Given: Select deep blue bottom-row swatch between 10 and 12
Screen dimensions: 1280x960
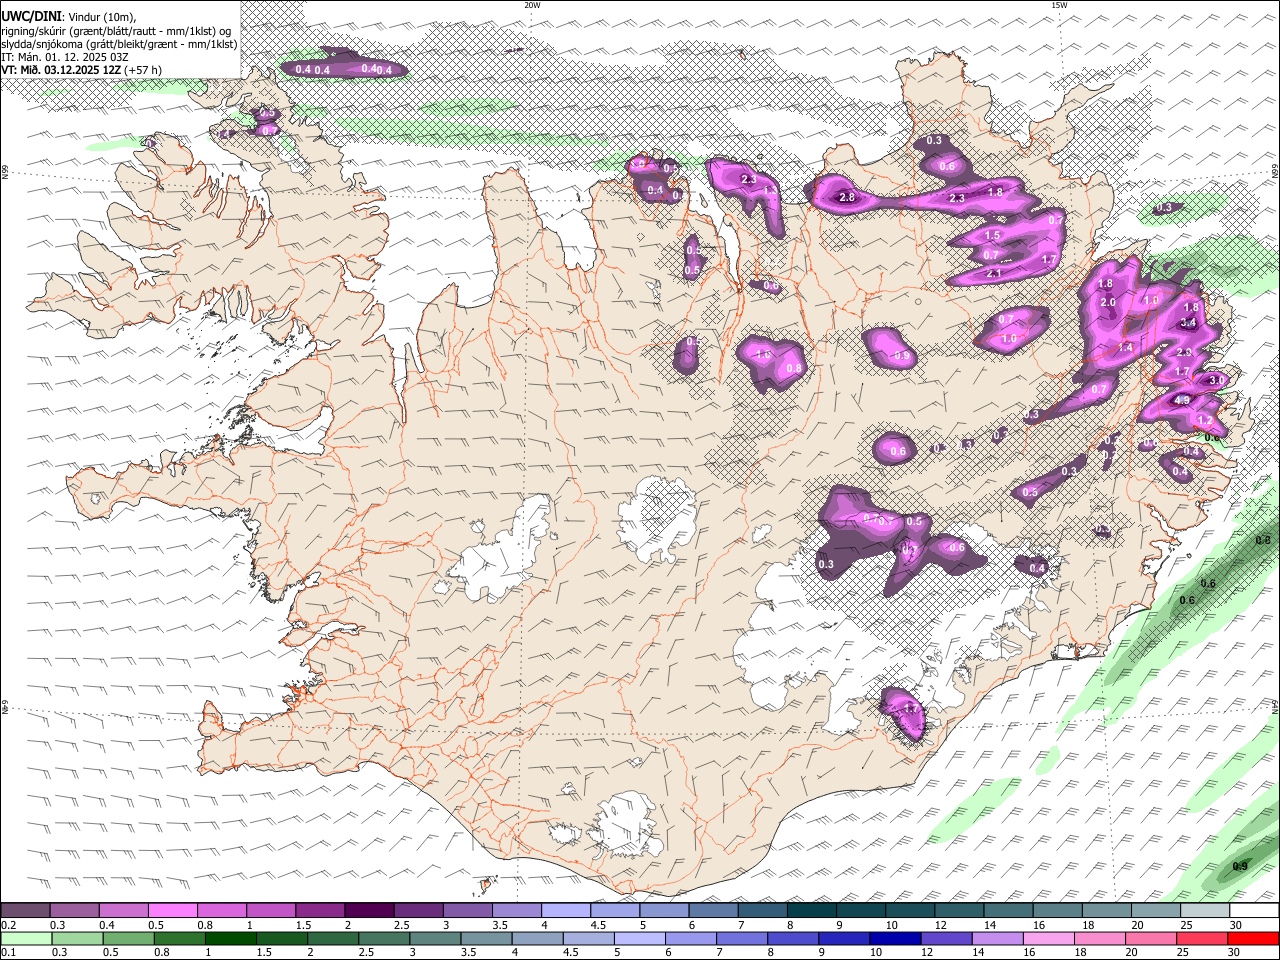Looking at the screenshot, I should [894, 938].
